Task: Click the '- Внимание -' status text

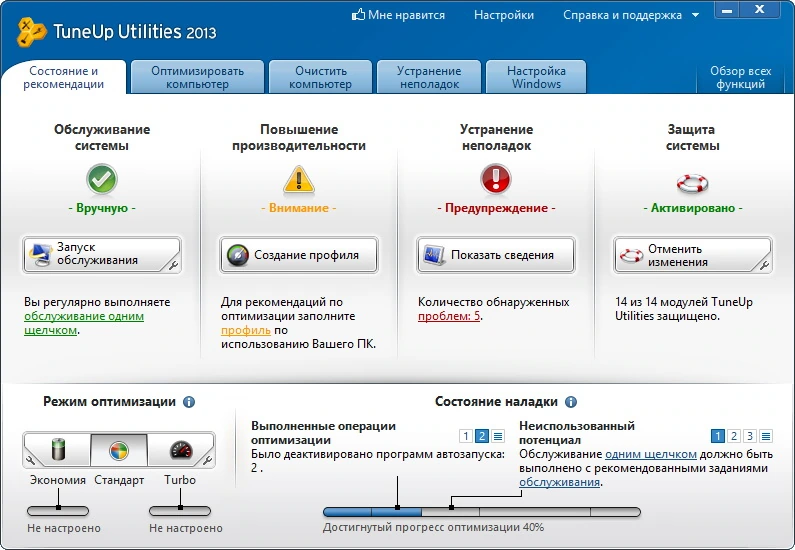Action: pyautogui.click(x=299, y=208)
